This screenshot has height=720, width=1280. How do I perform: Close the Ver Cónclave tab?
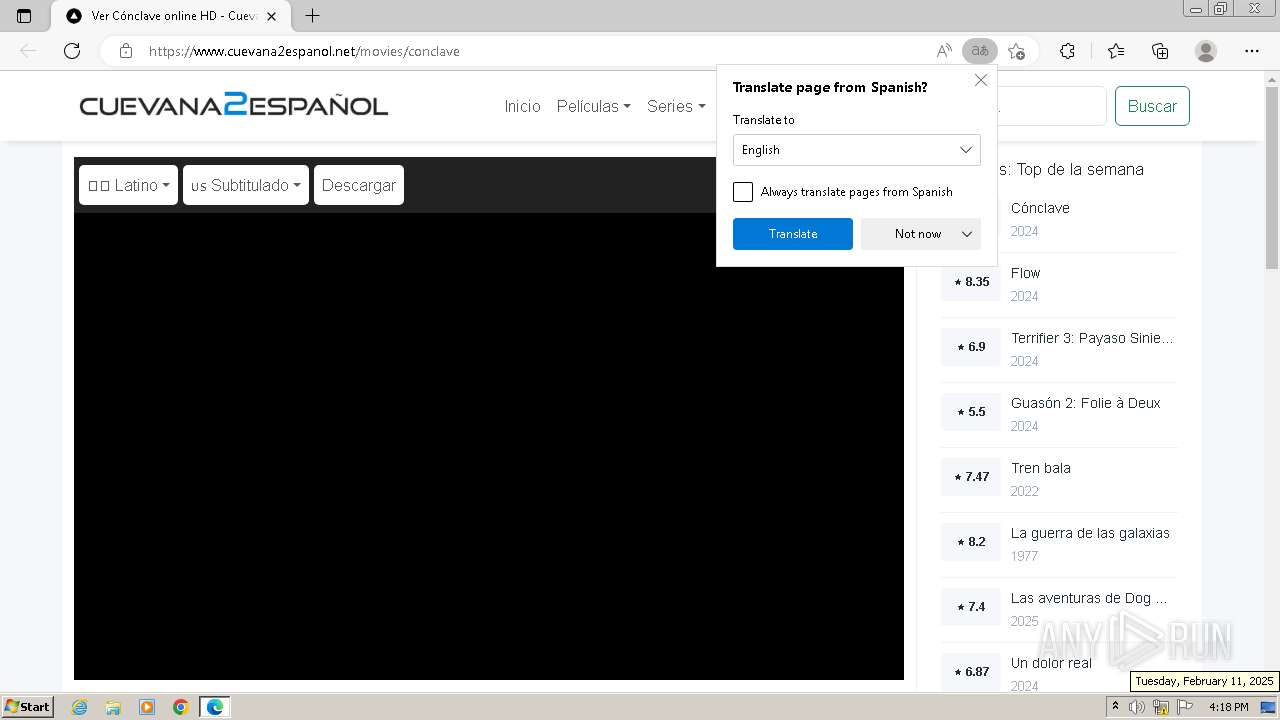pyautogui.click(x=271, y=16)
